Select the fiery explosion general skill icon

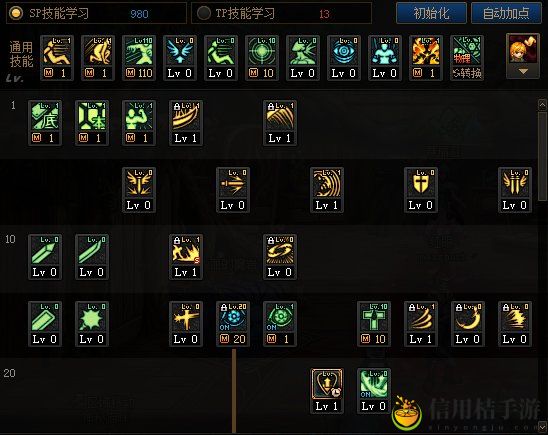[426, 58]
